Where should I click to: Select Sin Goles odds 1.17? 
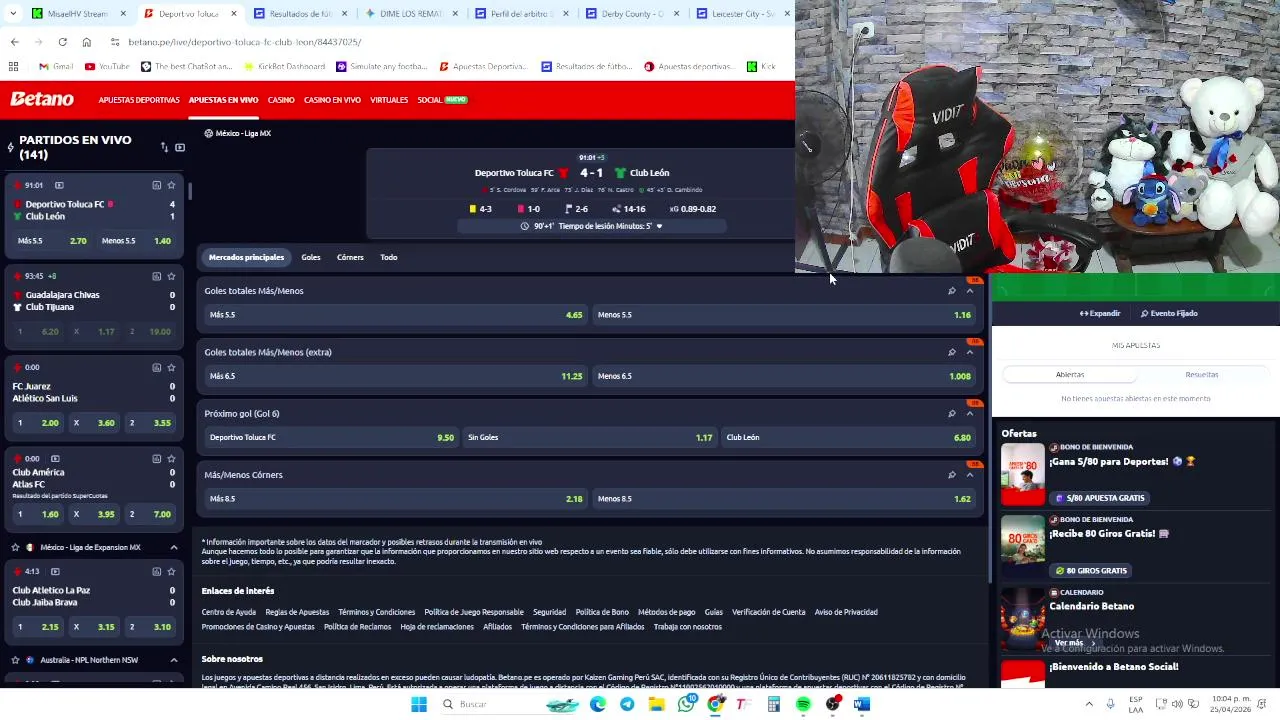(x=589, y=437)
